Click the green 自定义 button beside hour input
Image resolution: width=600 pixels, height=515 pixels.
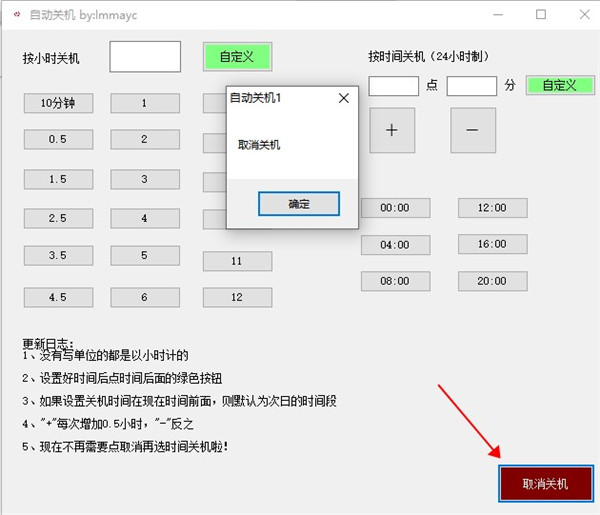coord(237,57)
